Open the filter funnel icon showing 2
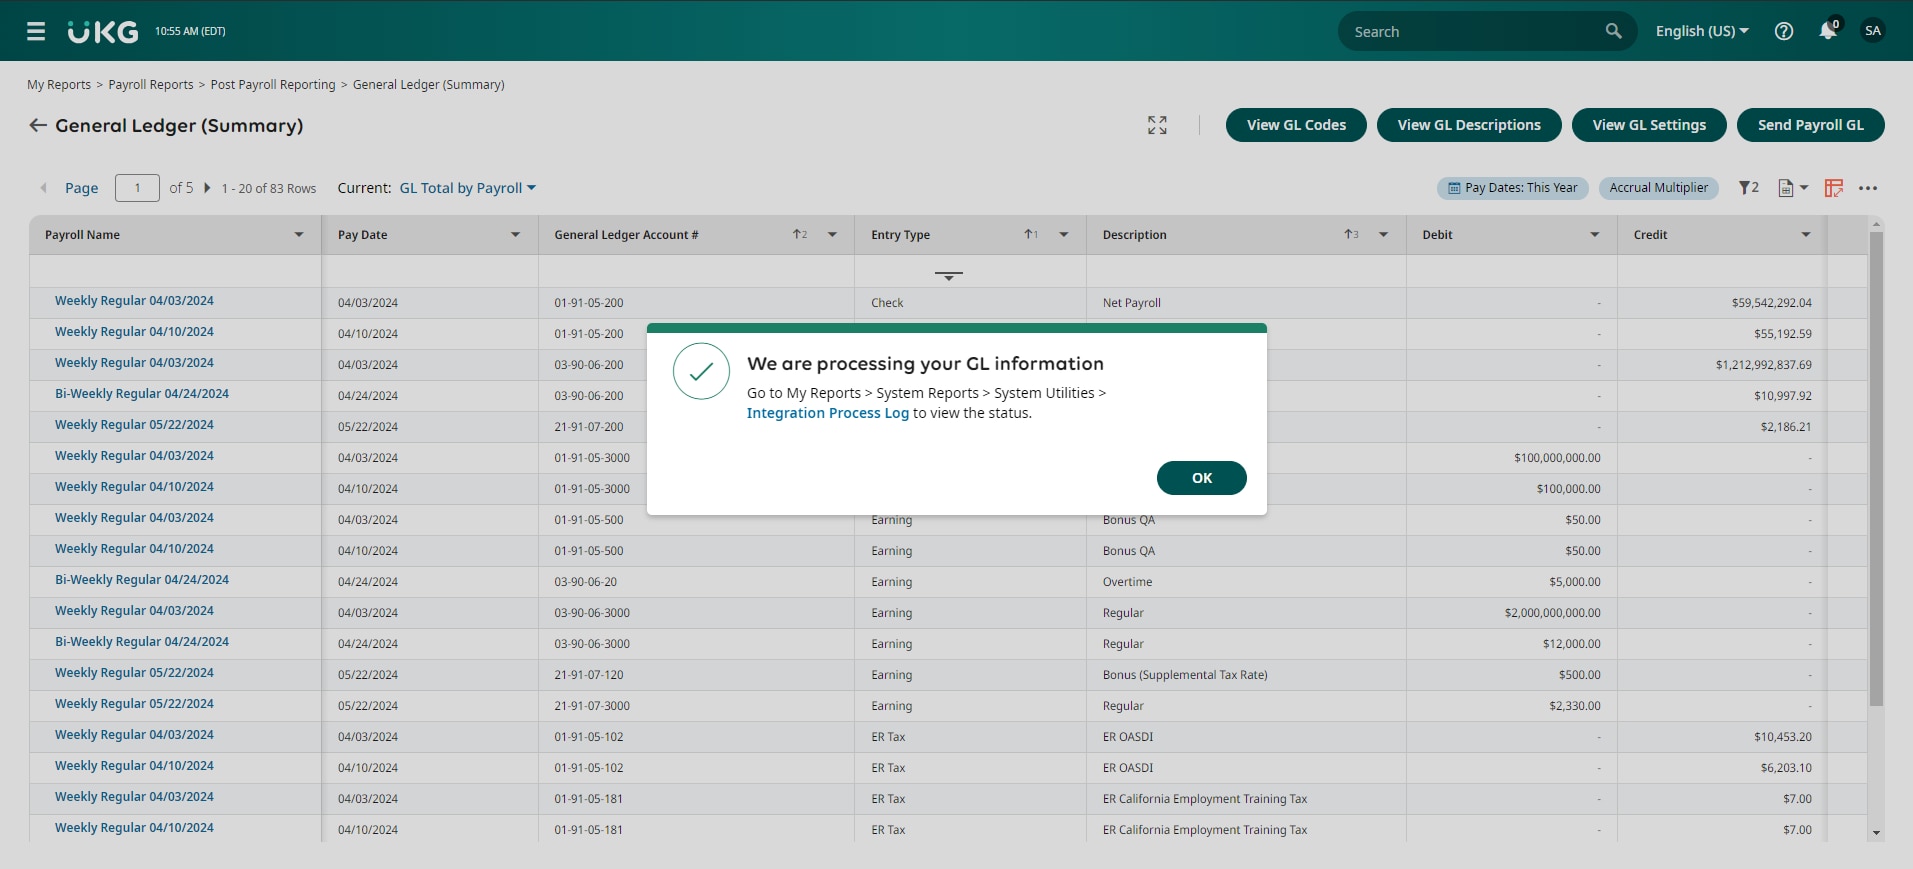 coord(1748,188)
